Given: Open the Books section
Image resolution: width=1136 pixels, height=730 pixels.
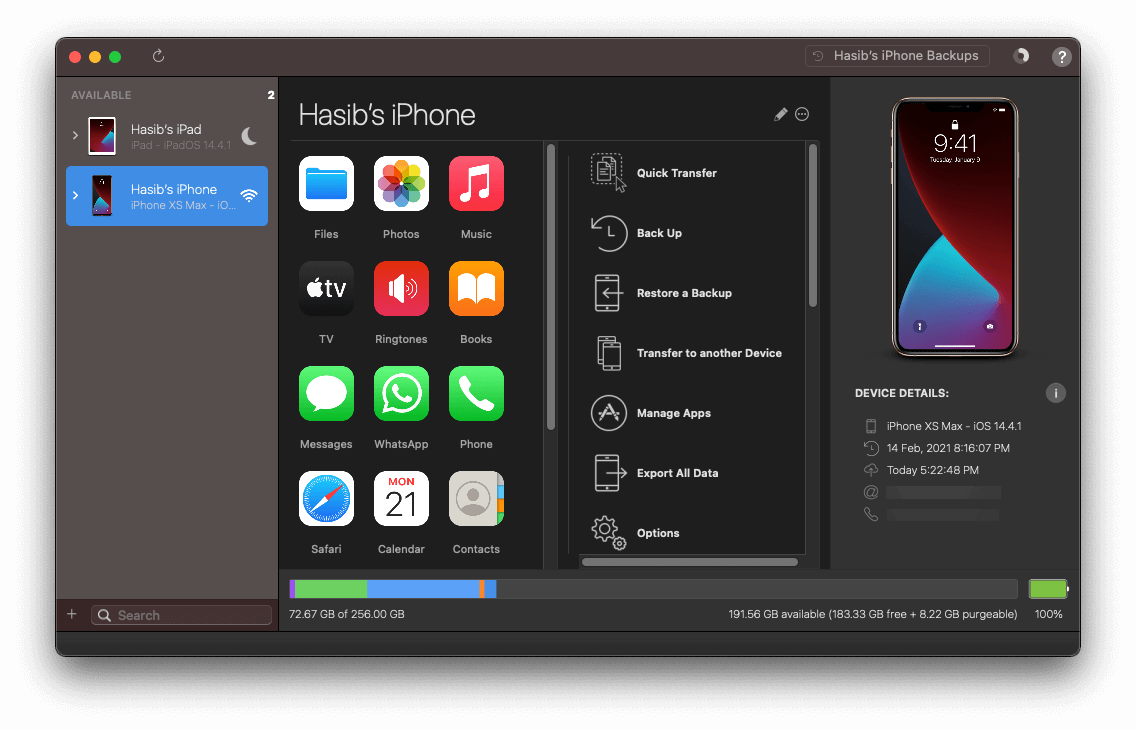Looking at the screenshot, I should [x=476, y=288].
